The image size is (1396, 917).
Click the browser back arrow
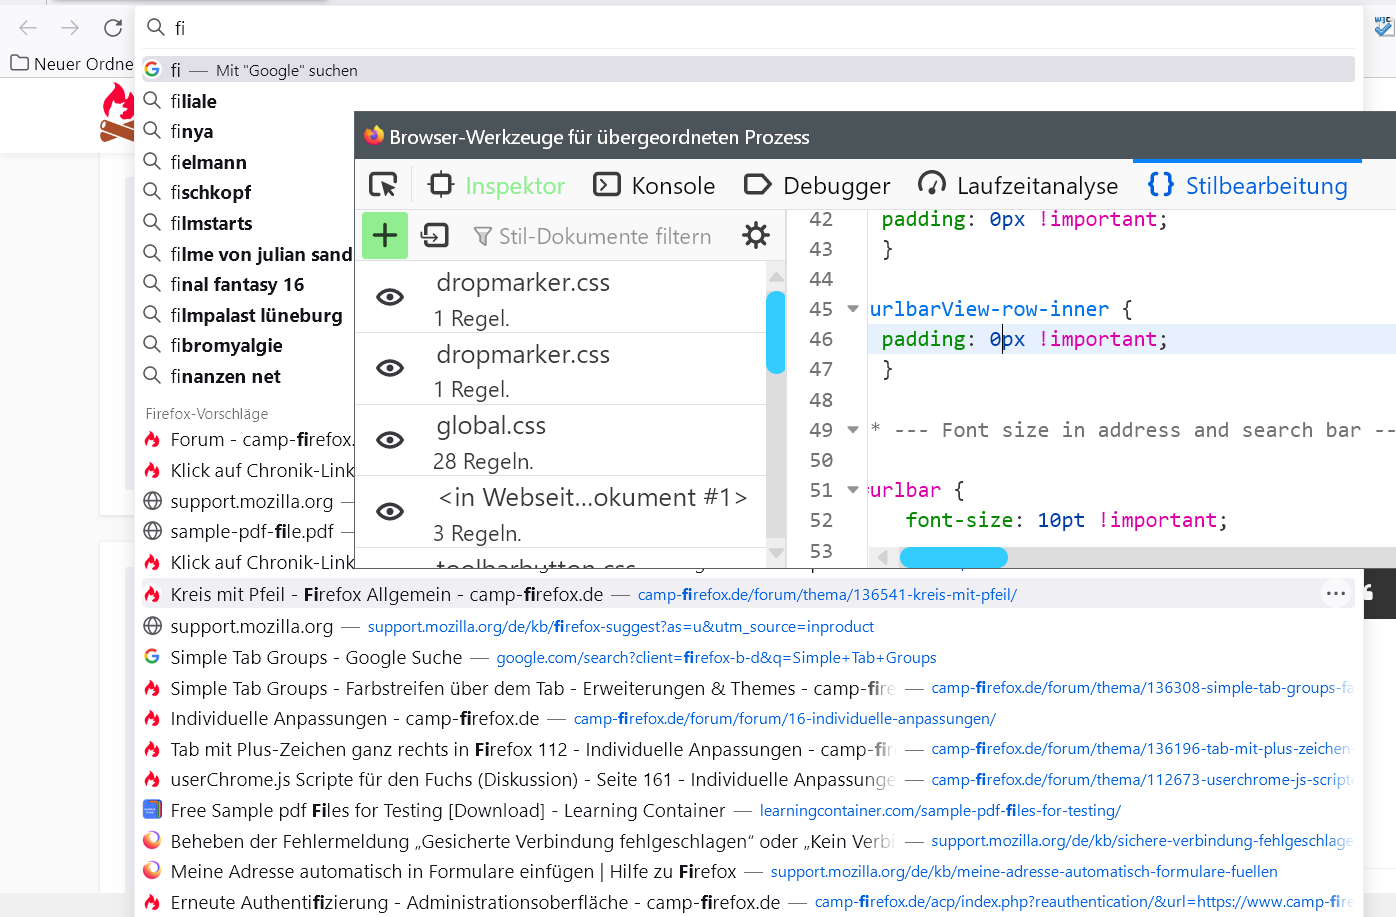point(28,28)
